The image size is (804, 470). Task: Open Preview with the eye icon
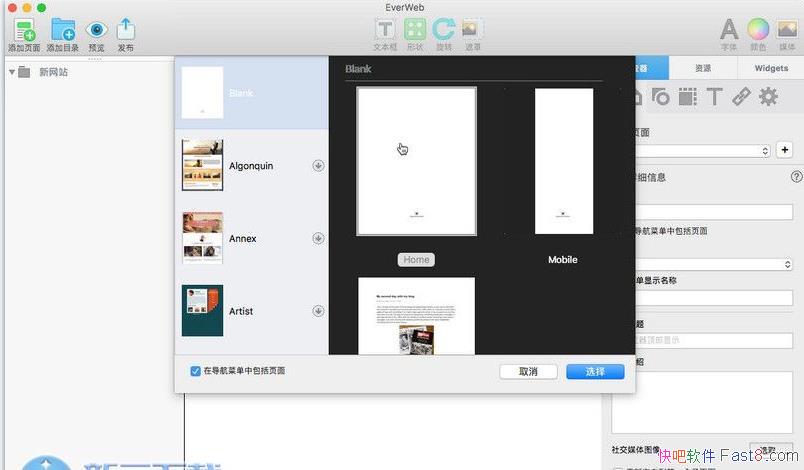coord(96,30)
